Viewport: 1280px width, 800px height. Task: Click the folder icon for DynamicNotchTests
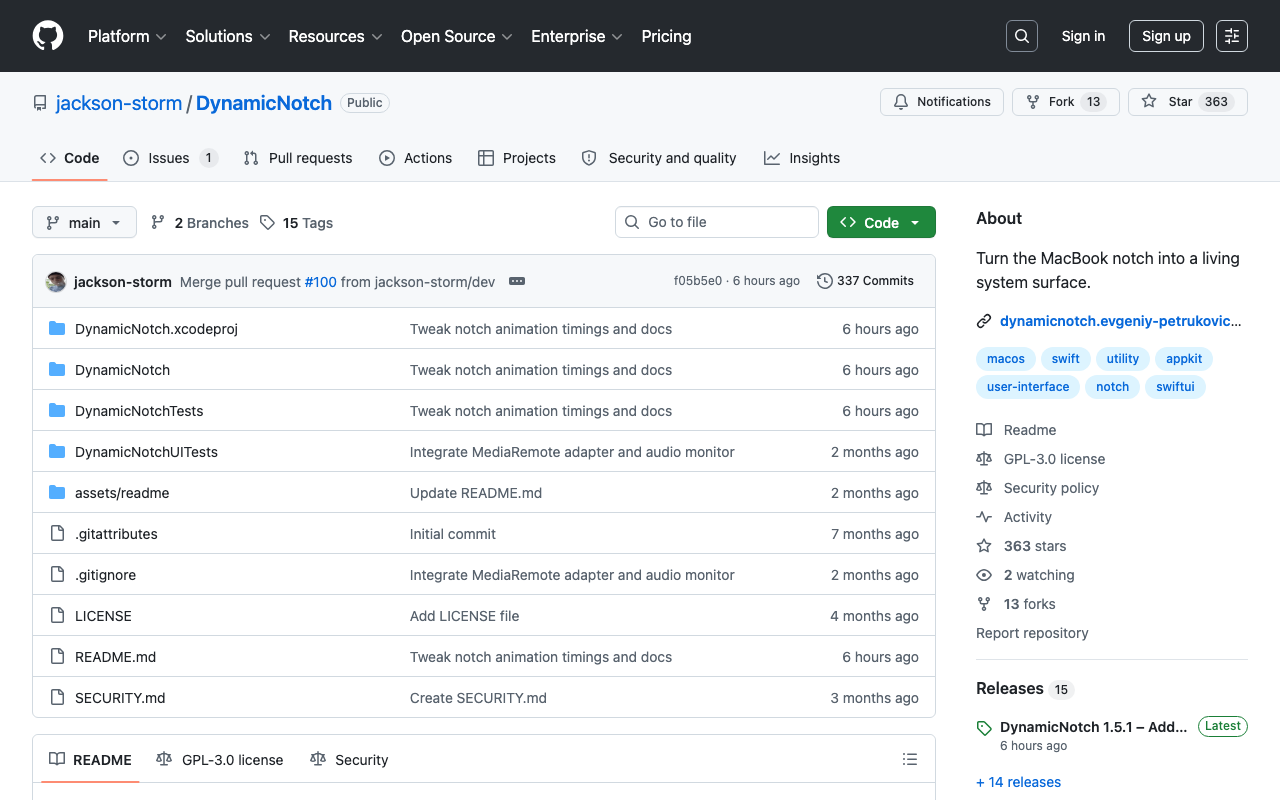point(57,411)
